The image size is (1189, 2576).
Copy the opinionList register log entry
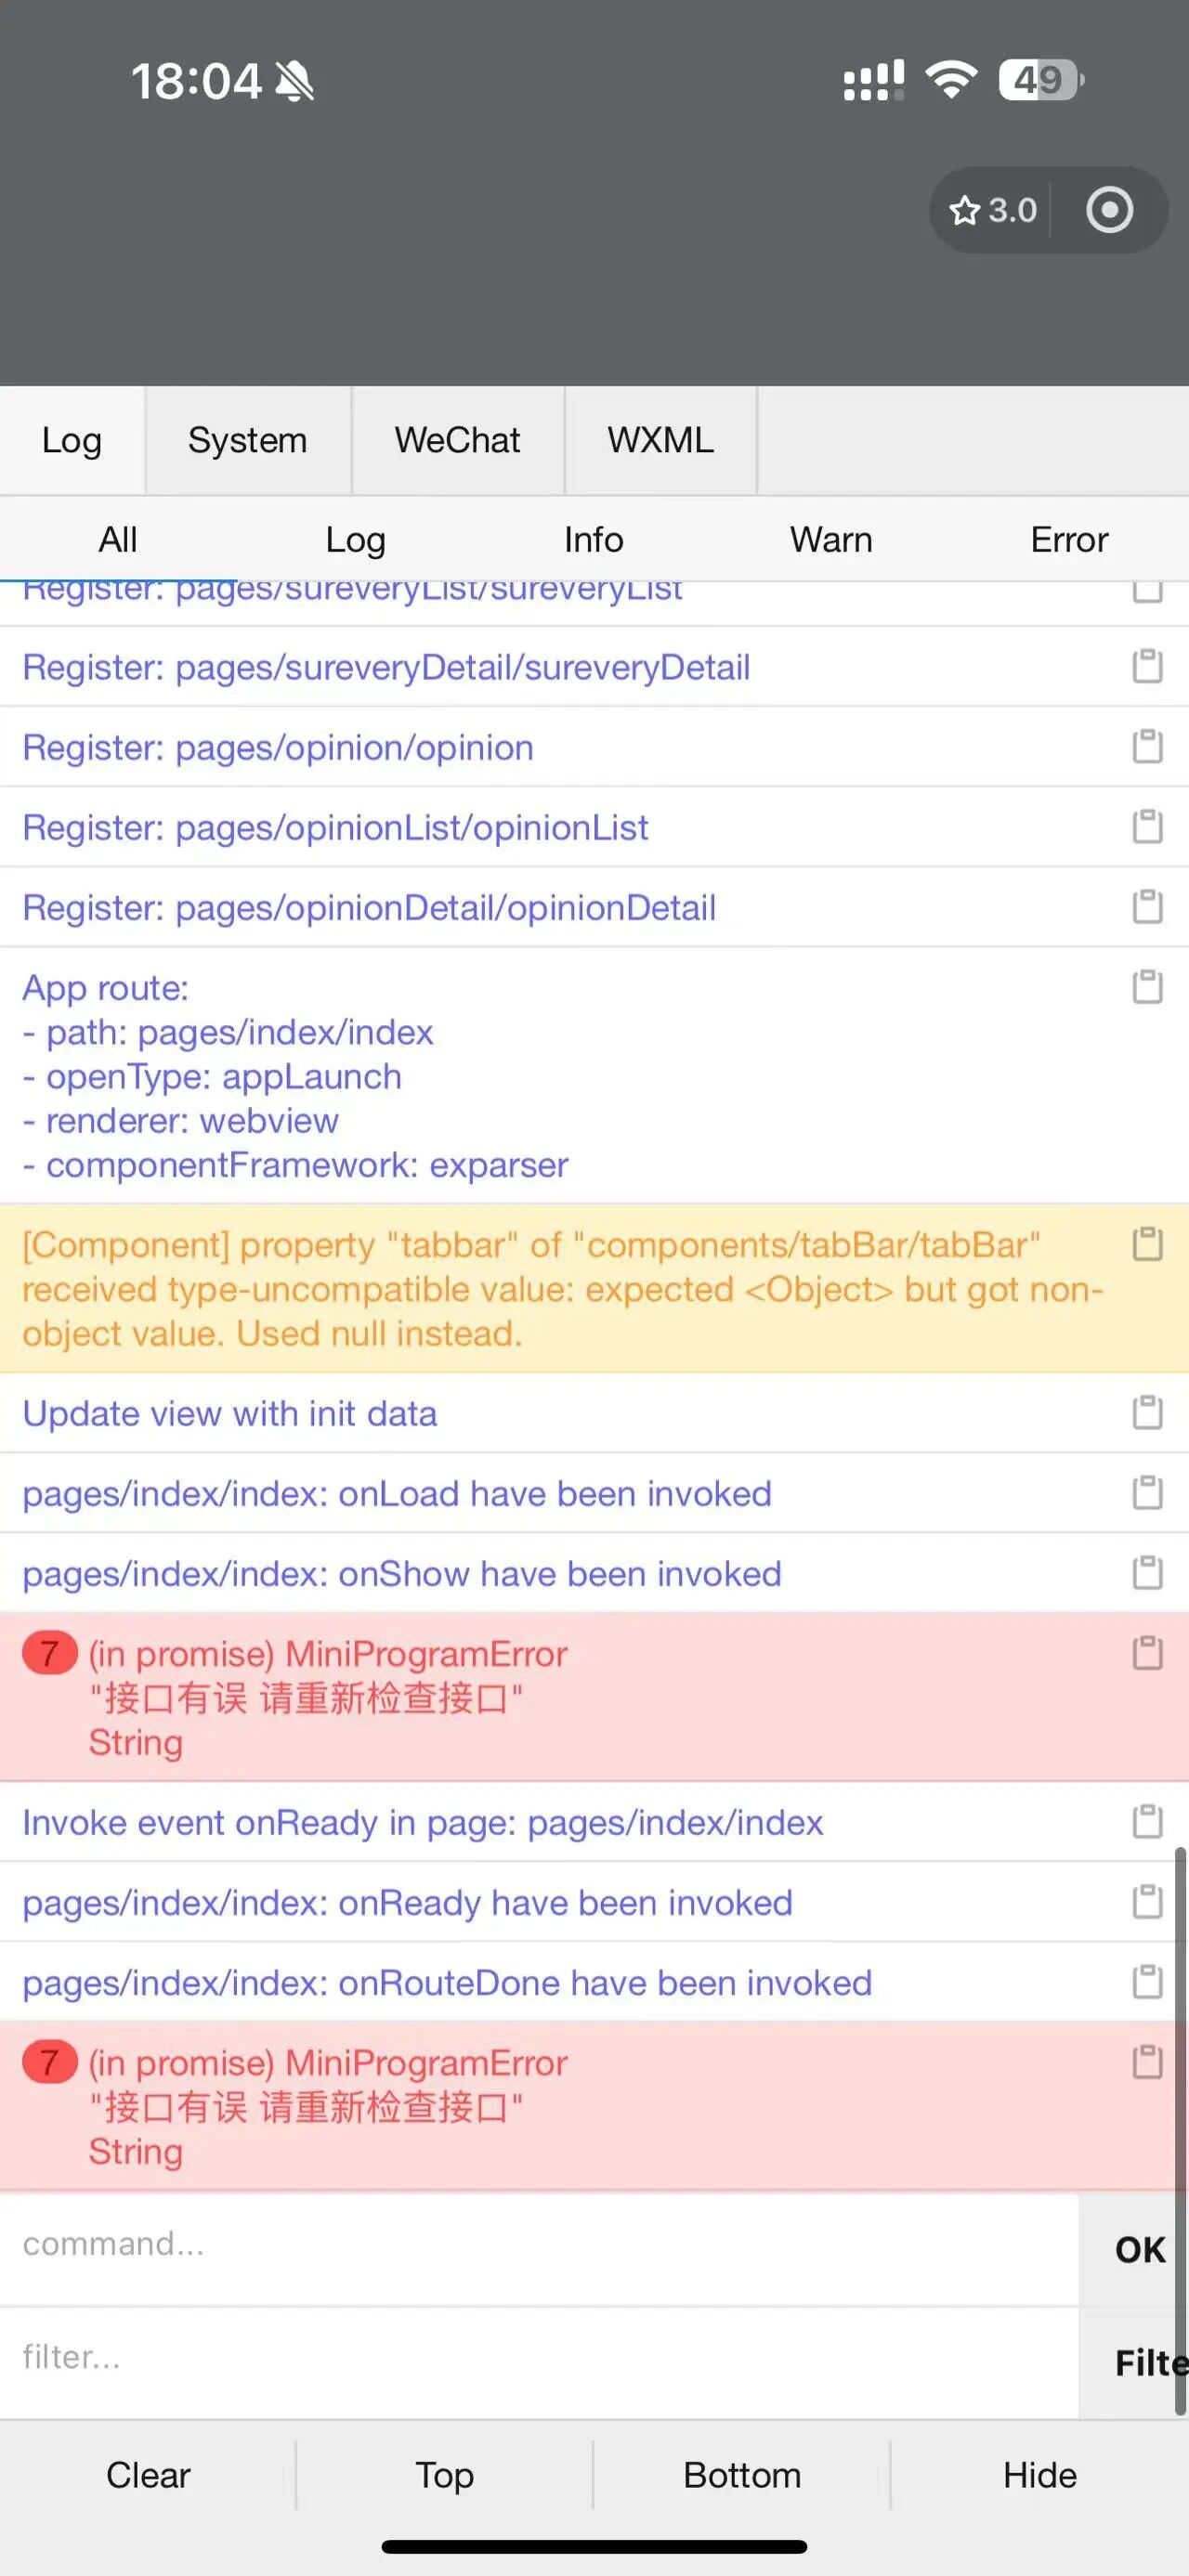tap(1147, 826)
